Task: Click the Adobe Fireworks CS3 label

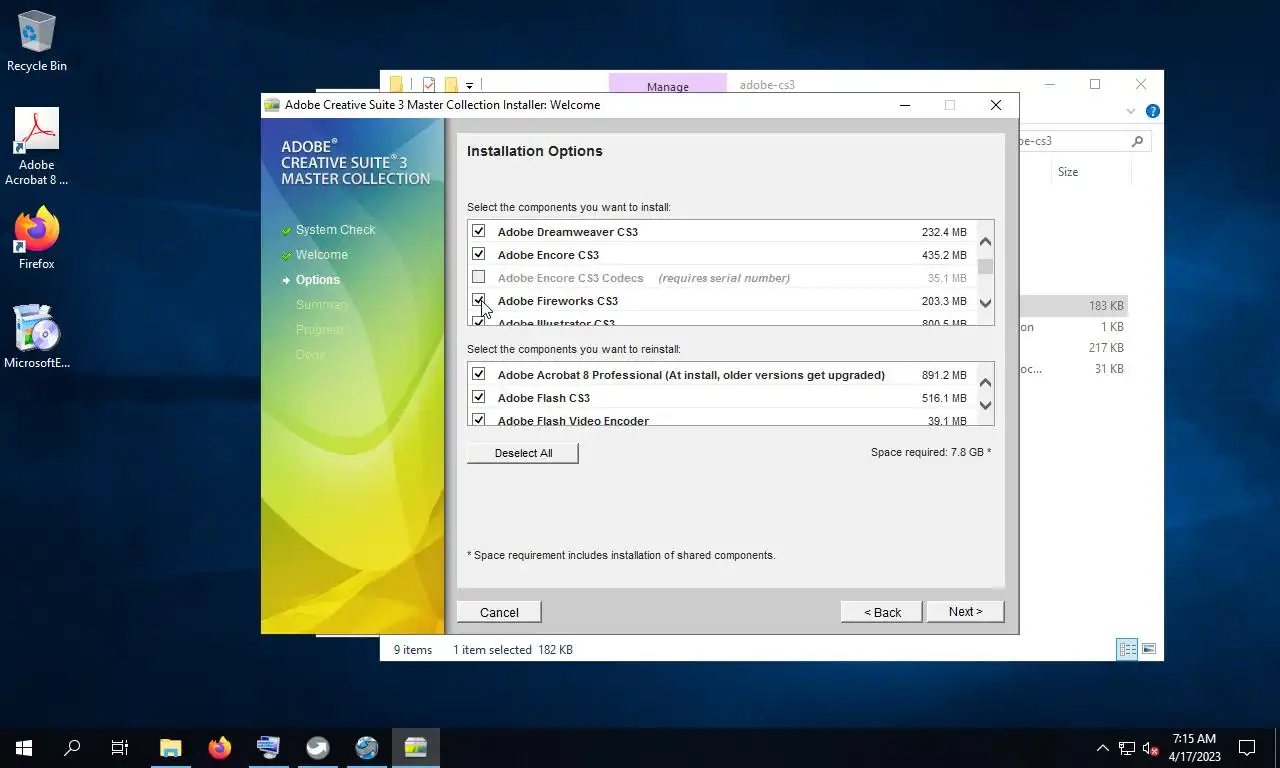Action: coord(557,301)
